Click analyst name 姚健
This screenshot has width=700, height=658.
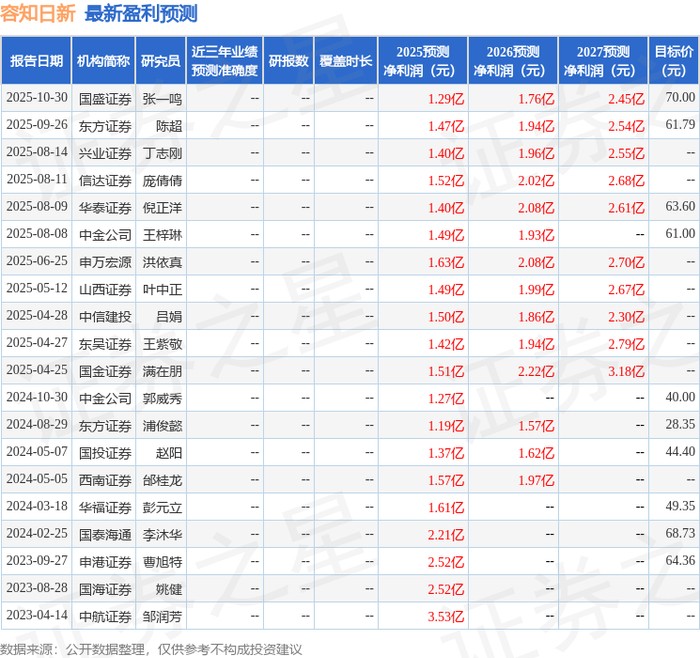[169, 589]
